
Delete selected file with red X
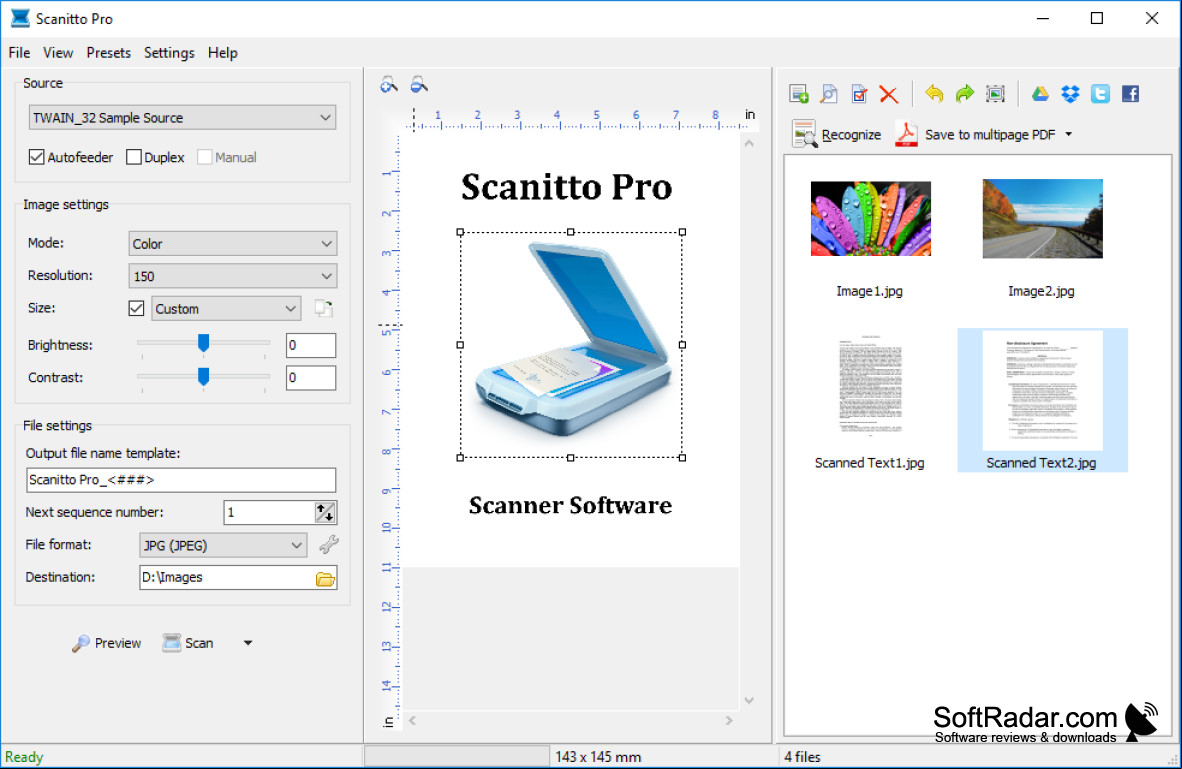click(889, 94)
